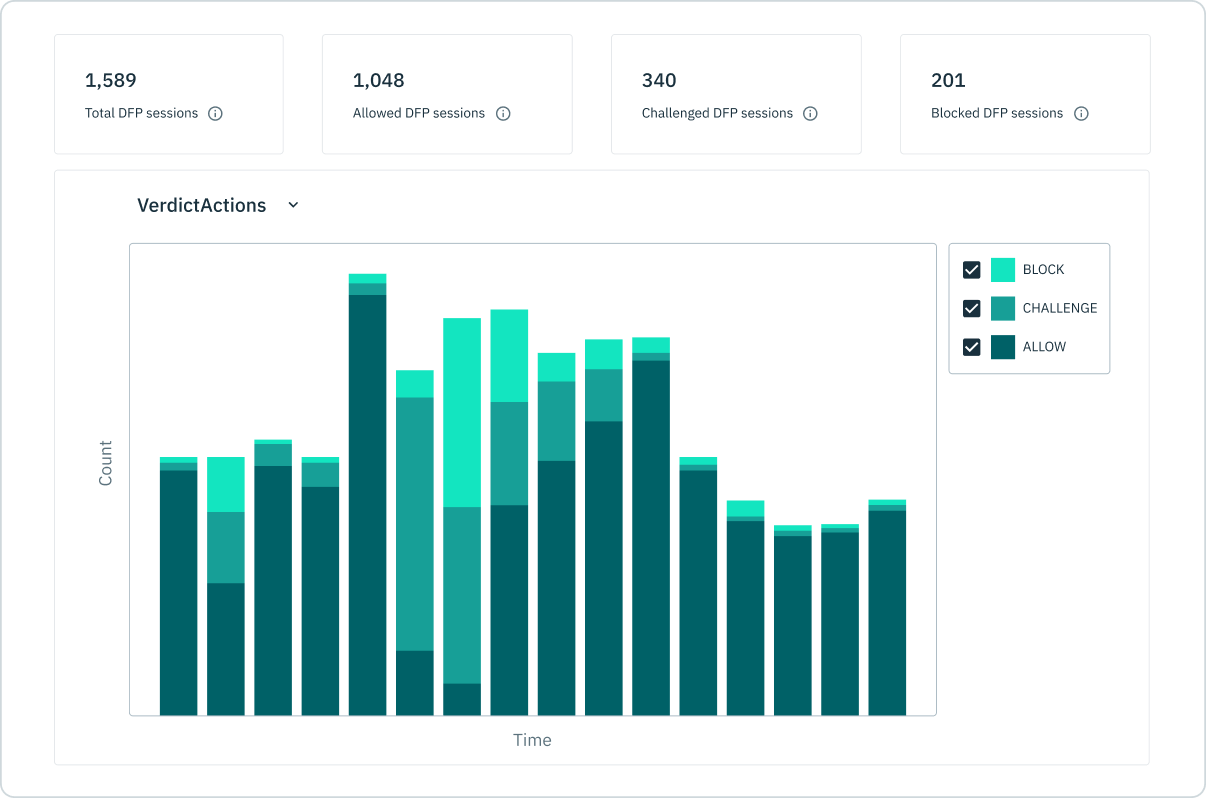The height and width of the screenshot is (798, 1206).
Task: Click the ALLOW legend color swatch
Action: coord(1003,347)
